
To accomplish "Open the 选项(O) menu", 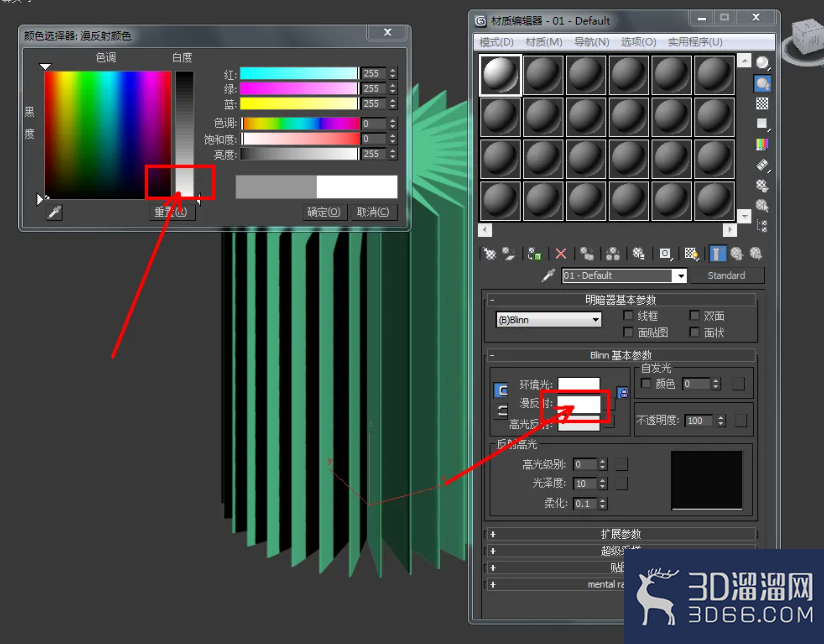I will [x=638, y=42].
